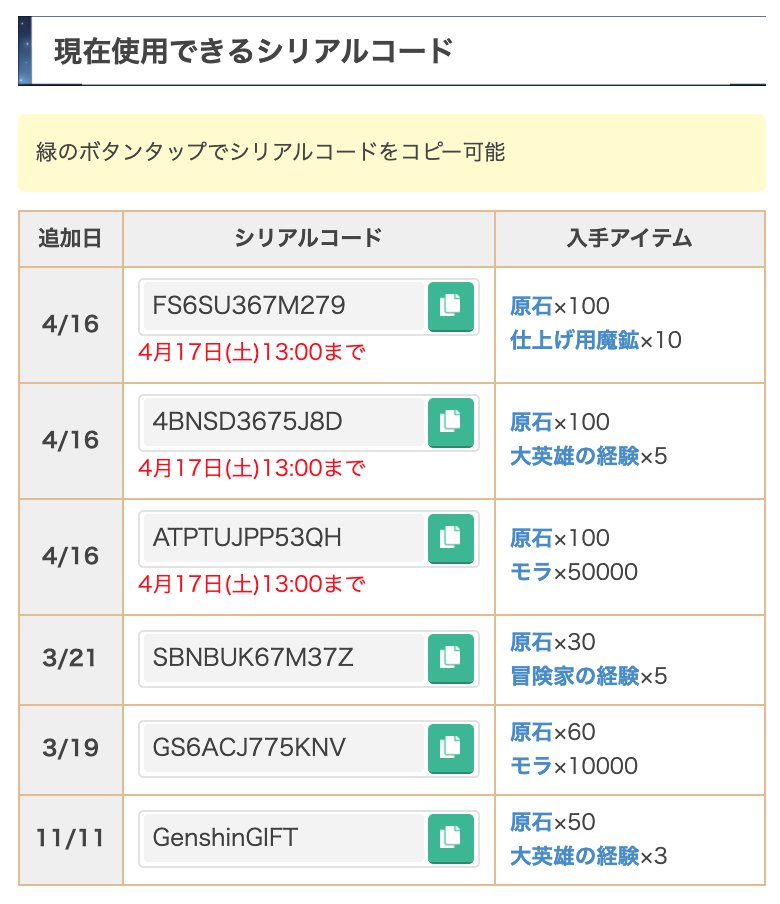Select the FS6SU367M279 code field

pyautogui.click(x=284, y=306)
